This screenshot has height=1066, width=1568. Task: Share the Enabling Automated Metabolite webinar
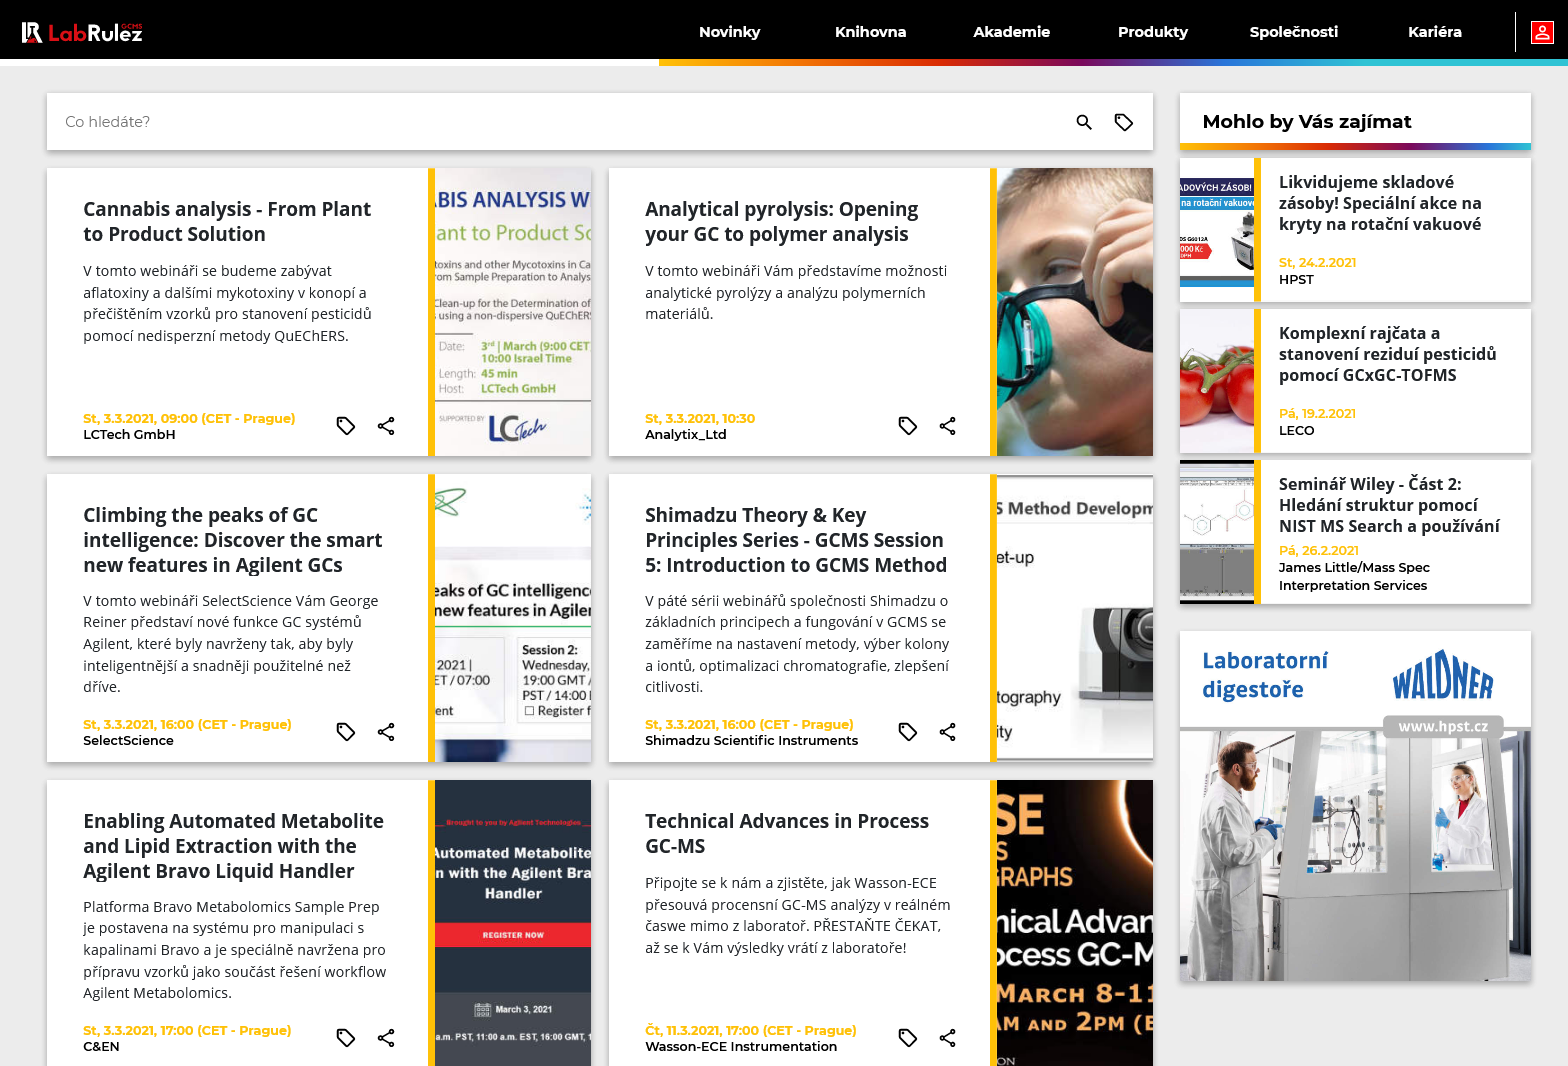click(386, 1038)
